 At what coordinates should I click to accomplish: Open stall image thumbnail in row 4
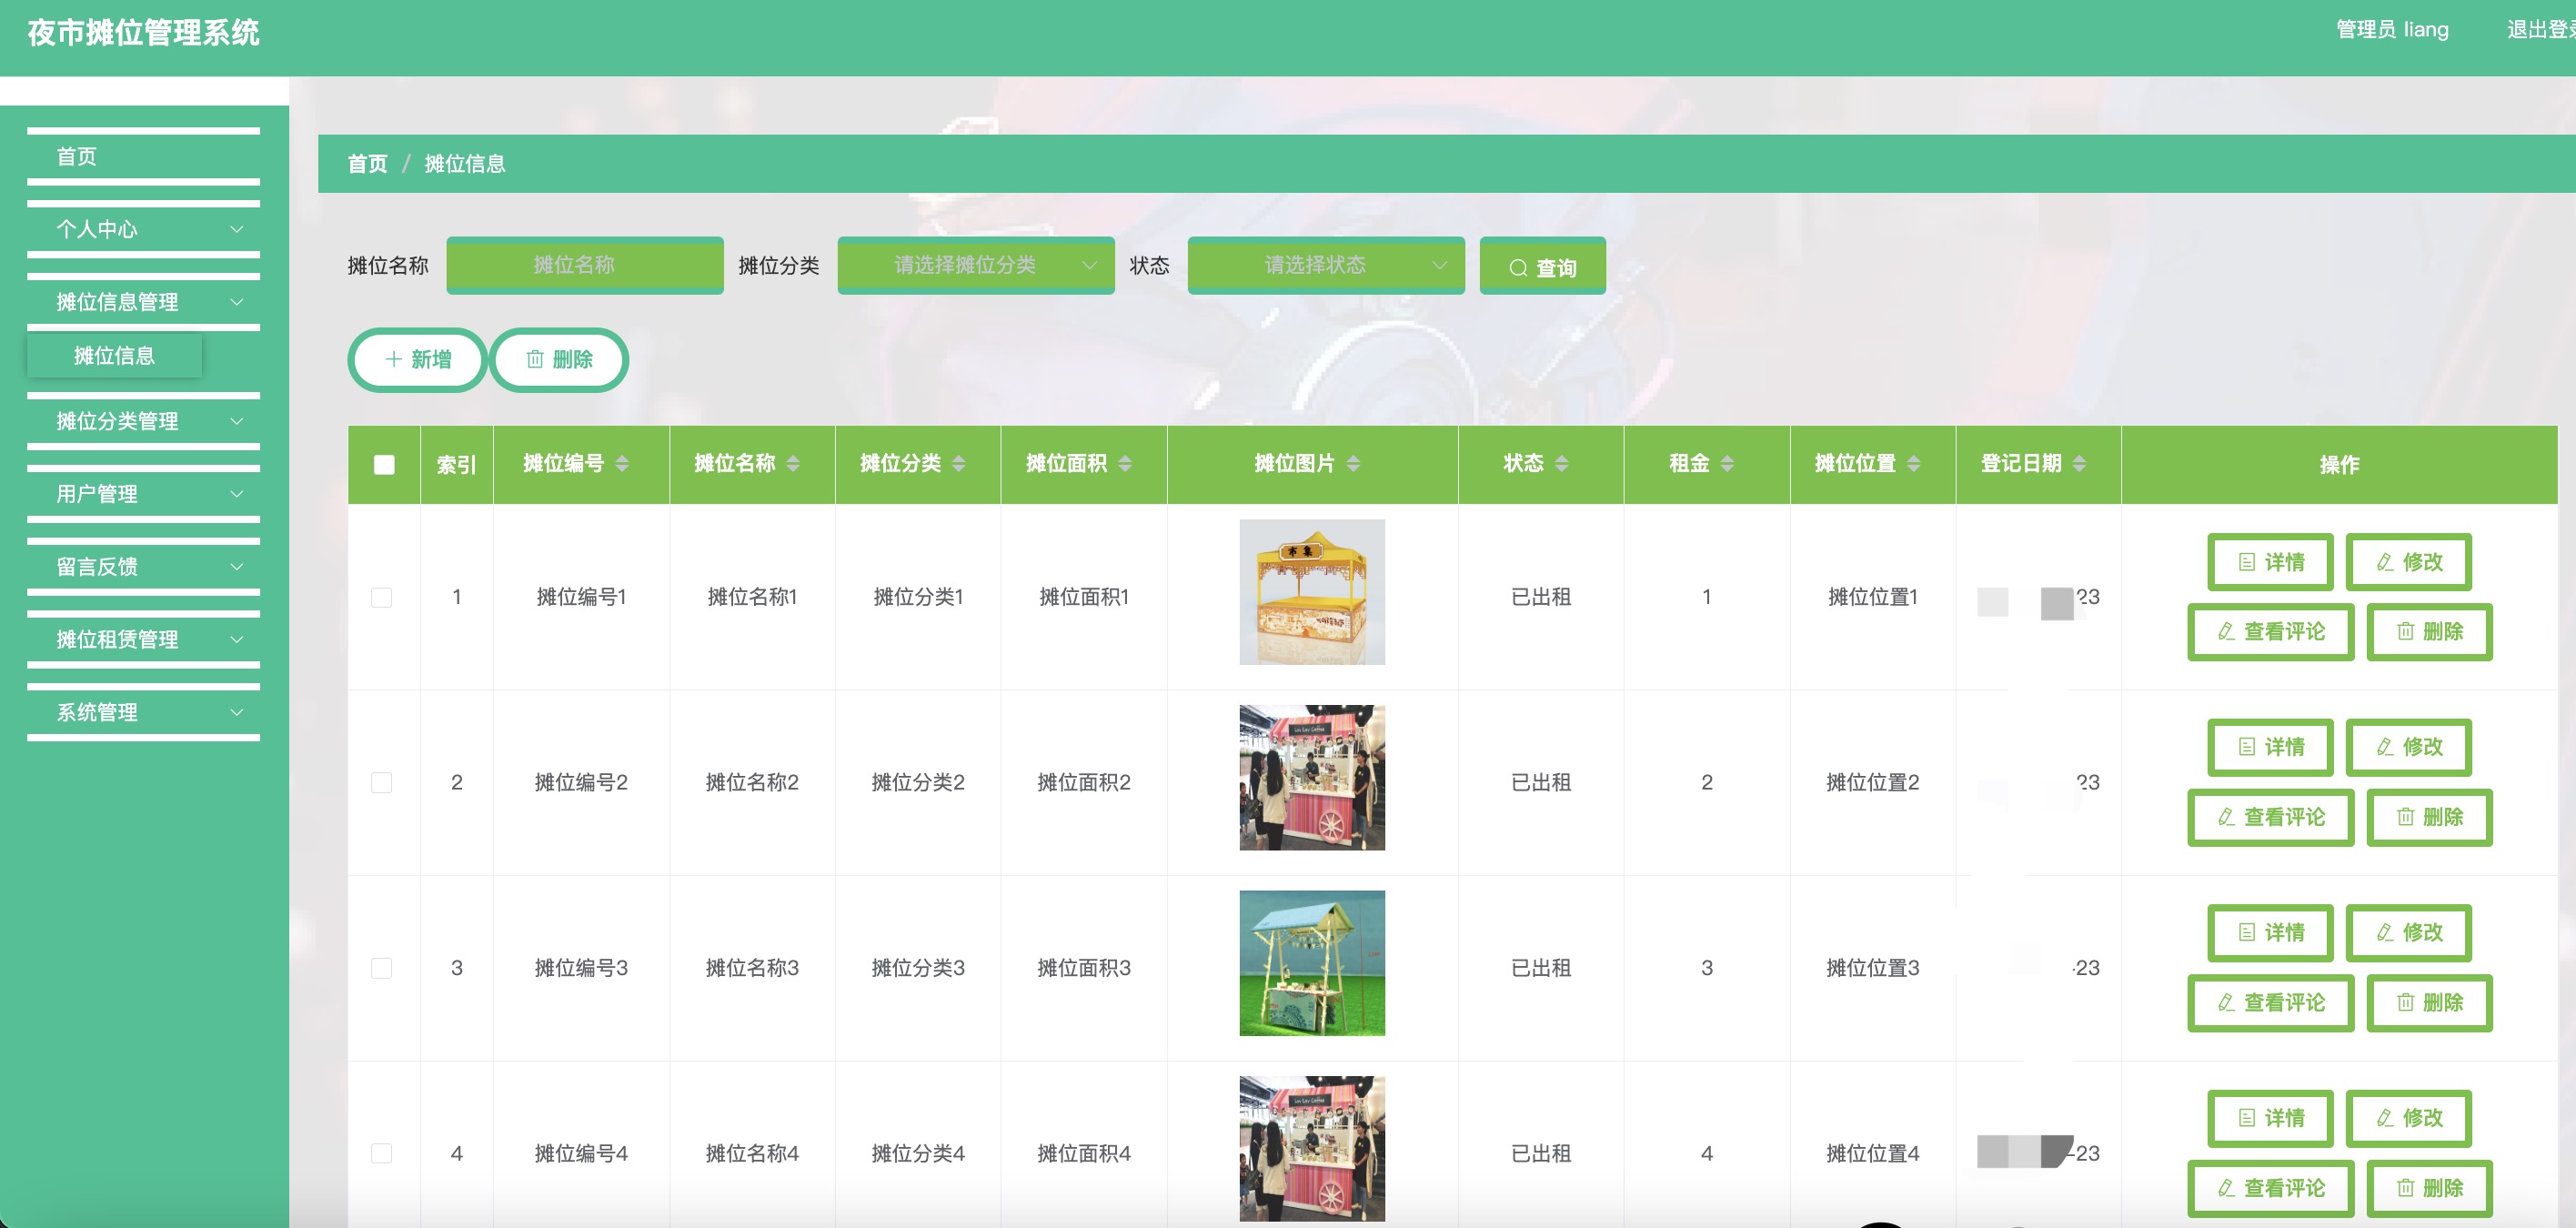point(1312,1149)
